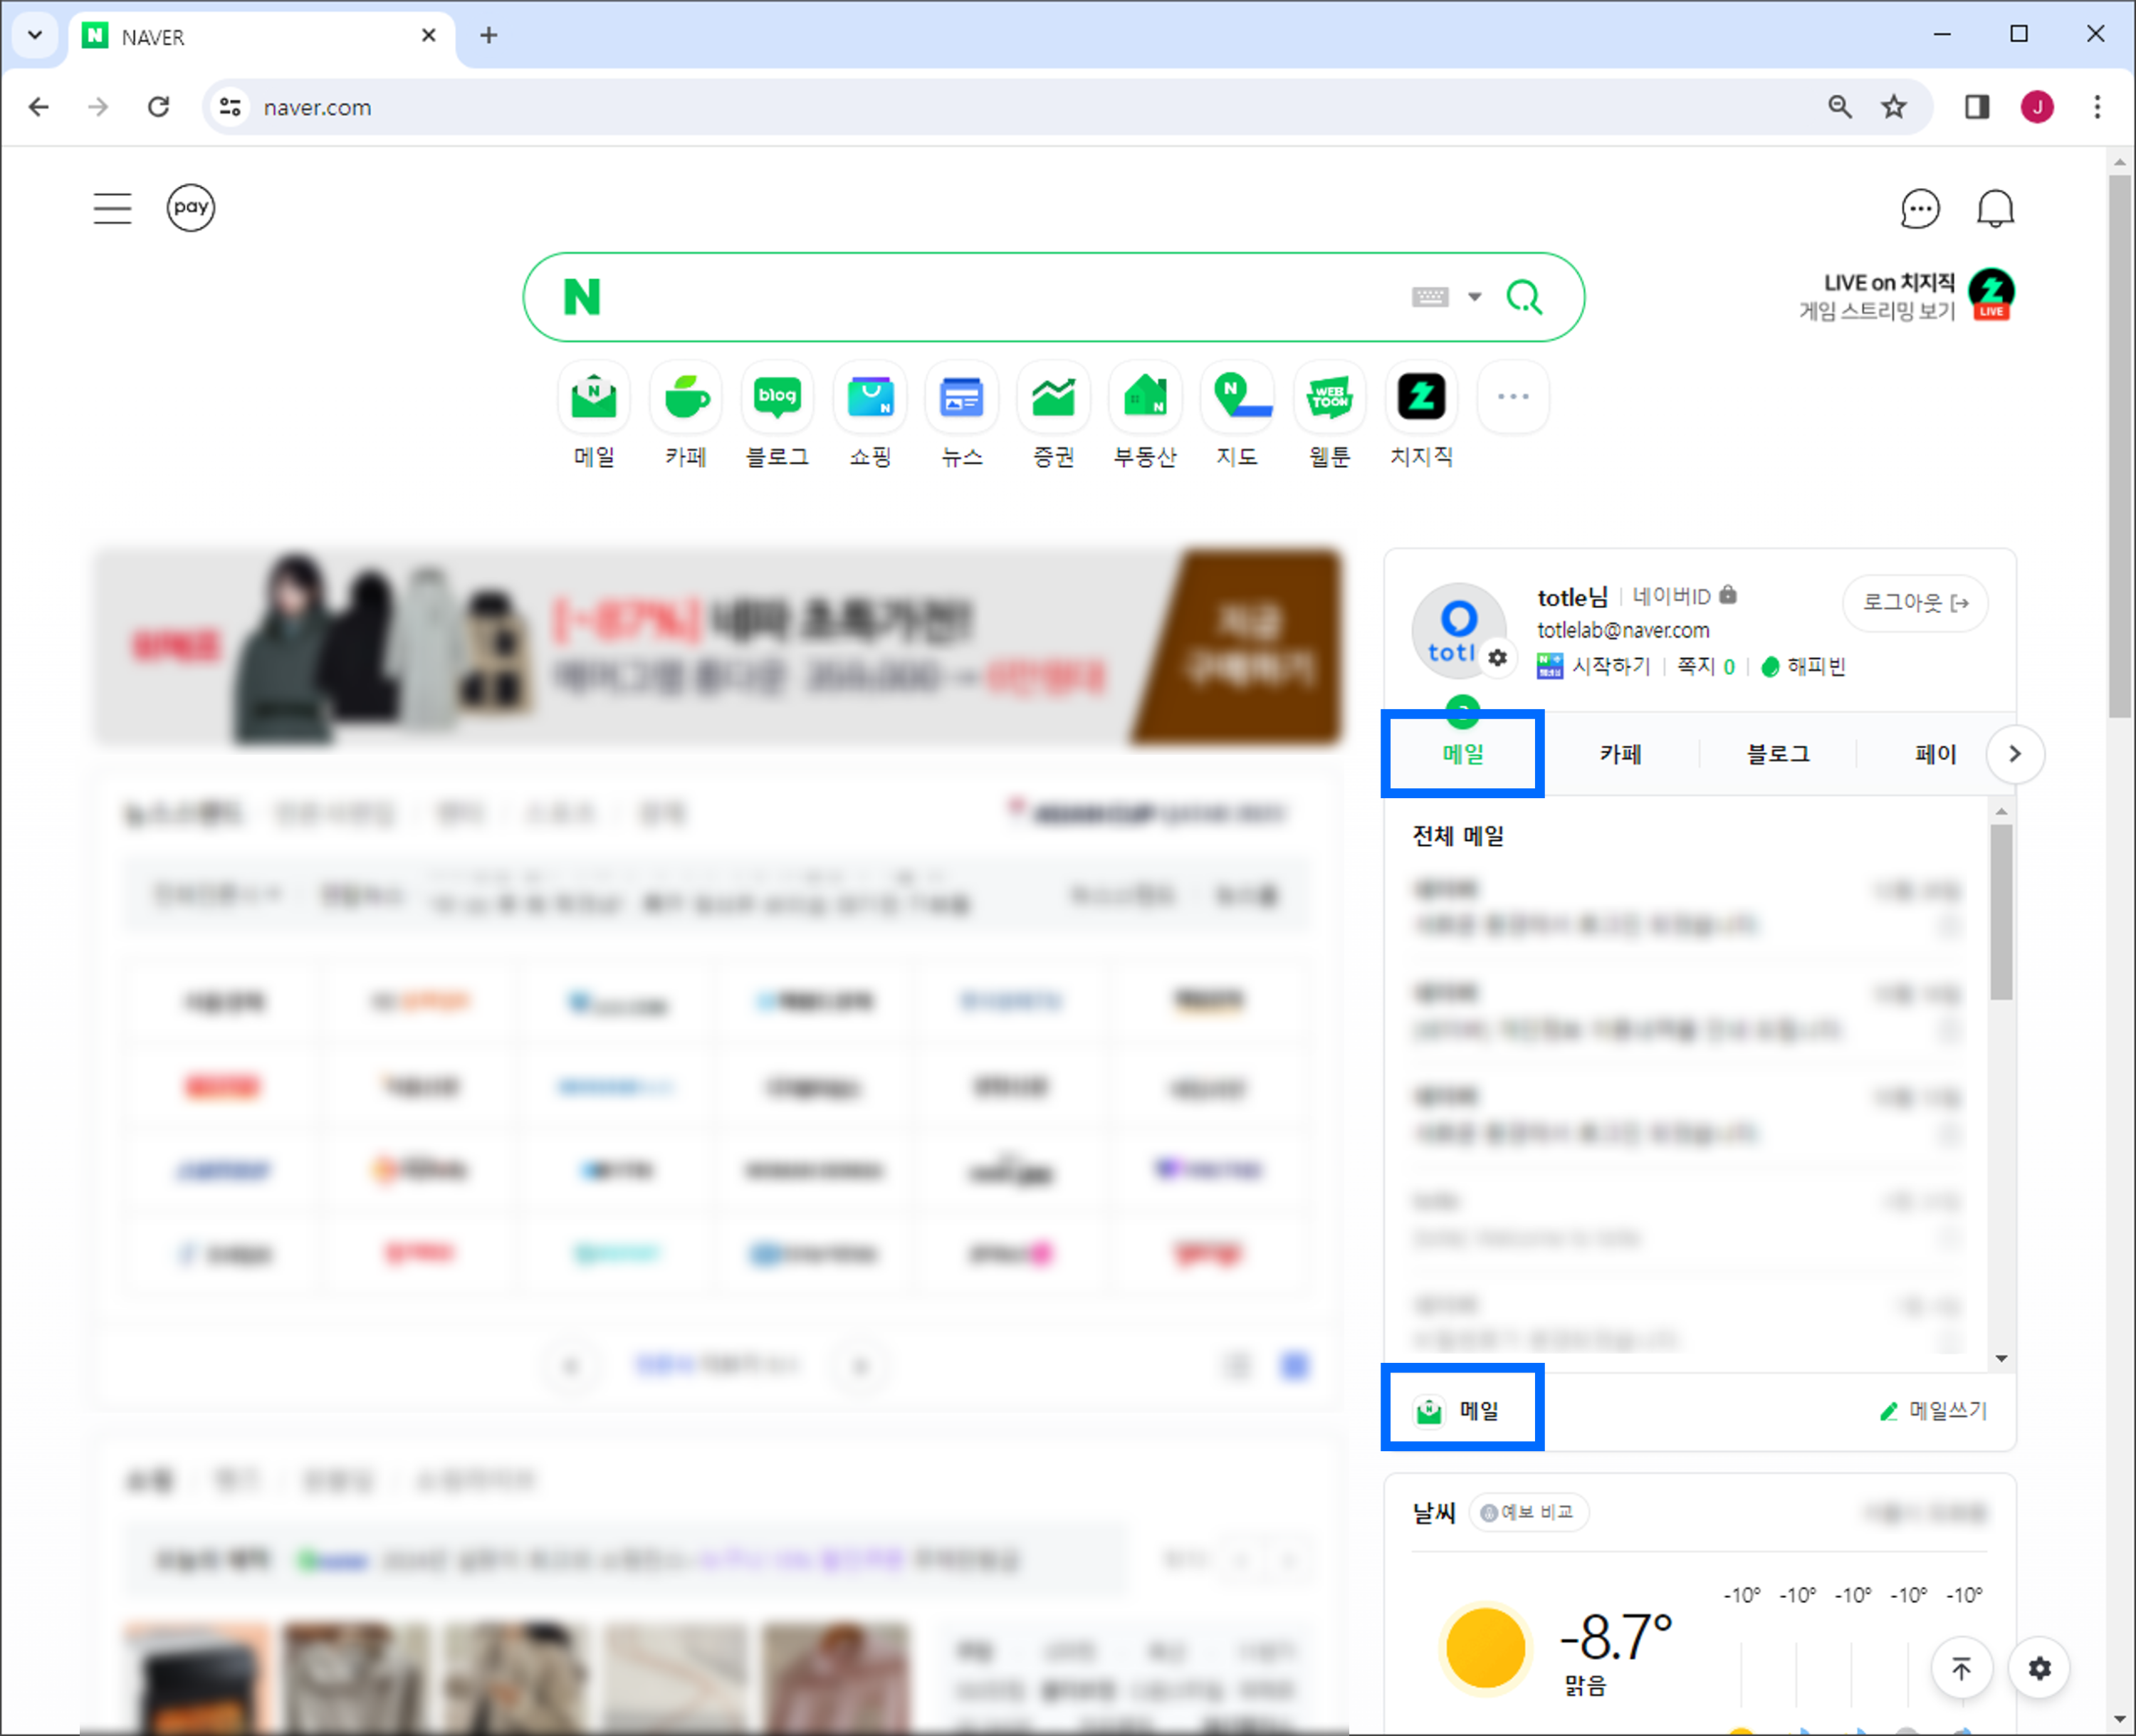Viewport: 2136px width, 1736px height.
Task: Click the green search magnifier icon
Action: 1524,297
